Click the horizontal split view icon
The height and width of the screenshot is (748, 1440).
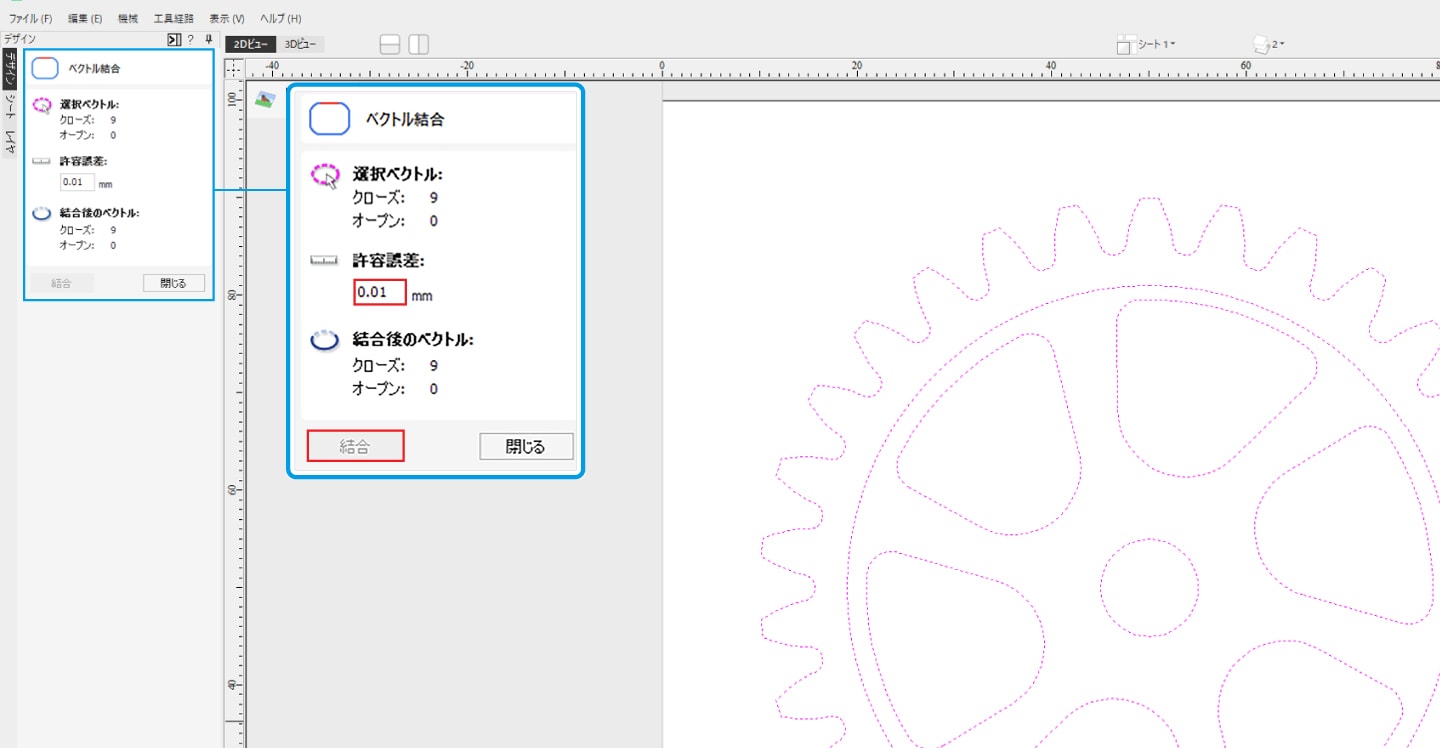390,45
